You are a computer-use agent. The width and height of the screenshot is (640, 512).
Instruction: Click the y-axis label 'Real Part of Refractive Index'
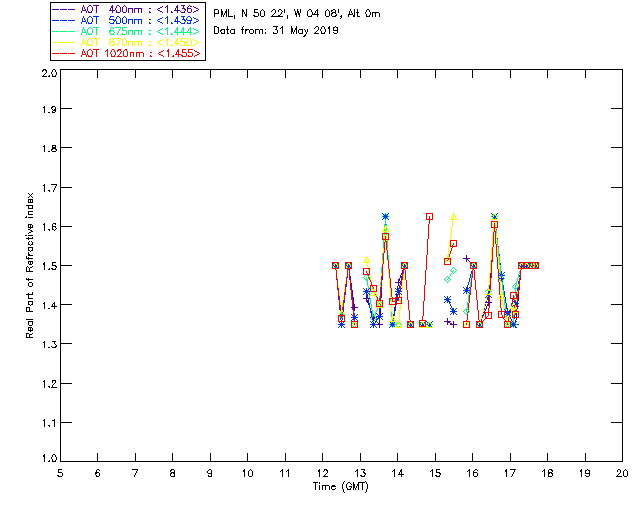click(x=29, y=265)
